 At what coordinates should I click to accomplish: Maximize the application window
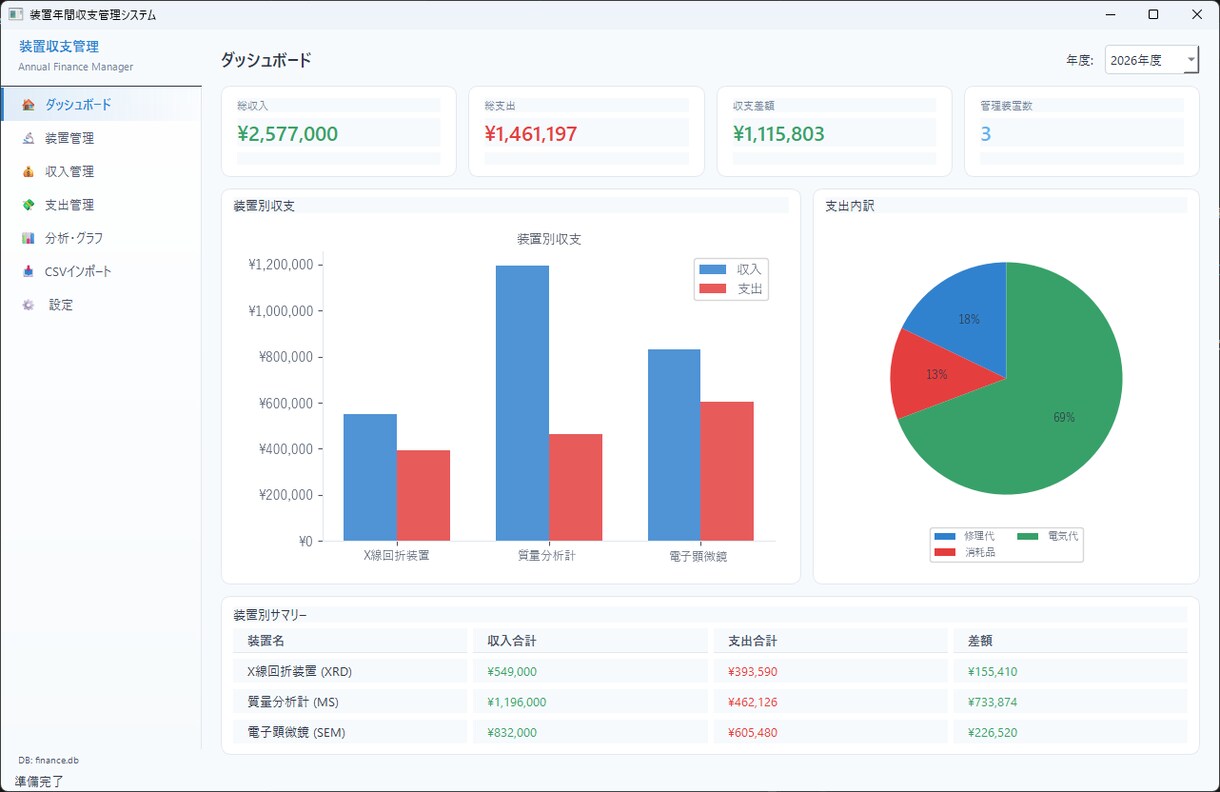click(1153, 14)
